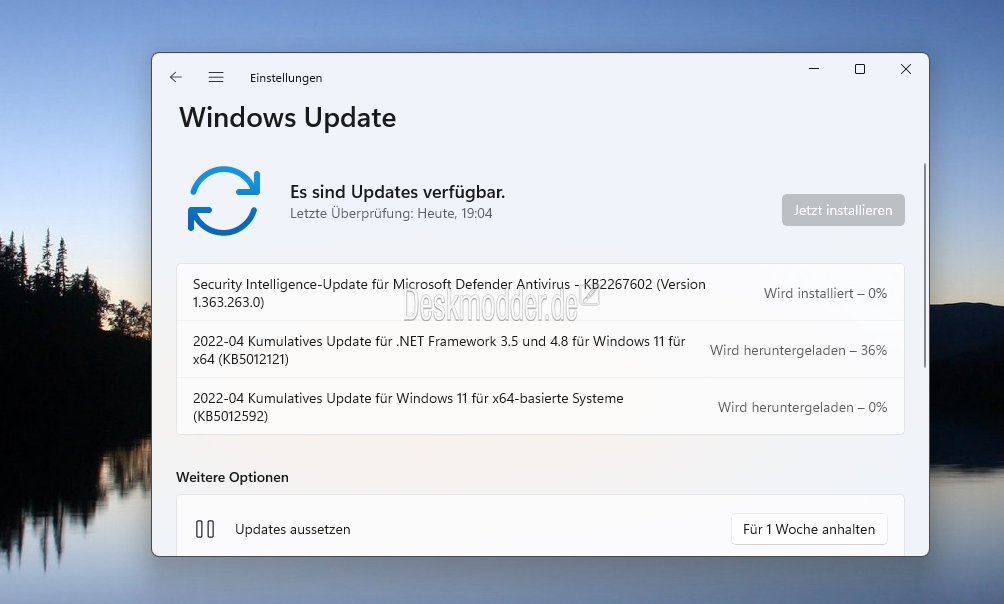Click the Windows Update page heading

tap(287, 118)
